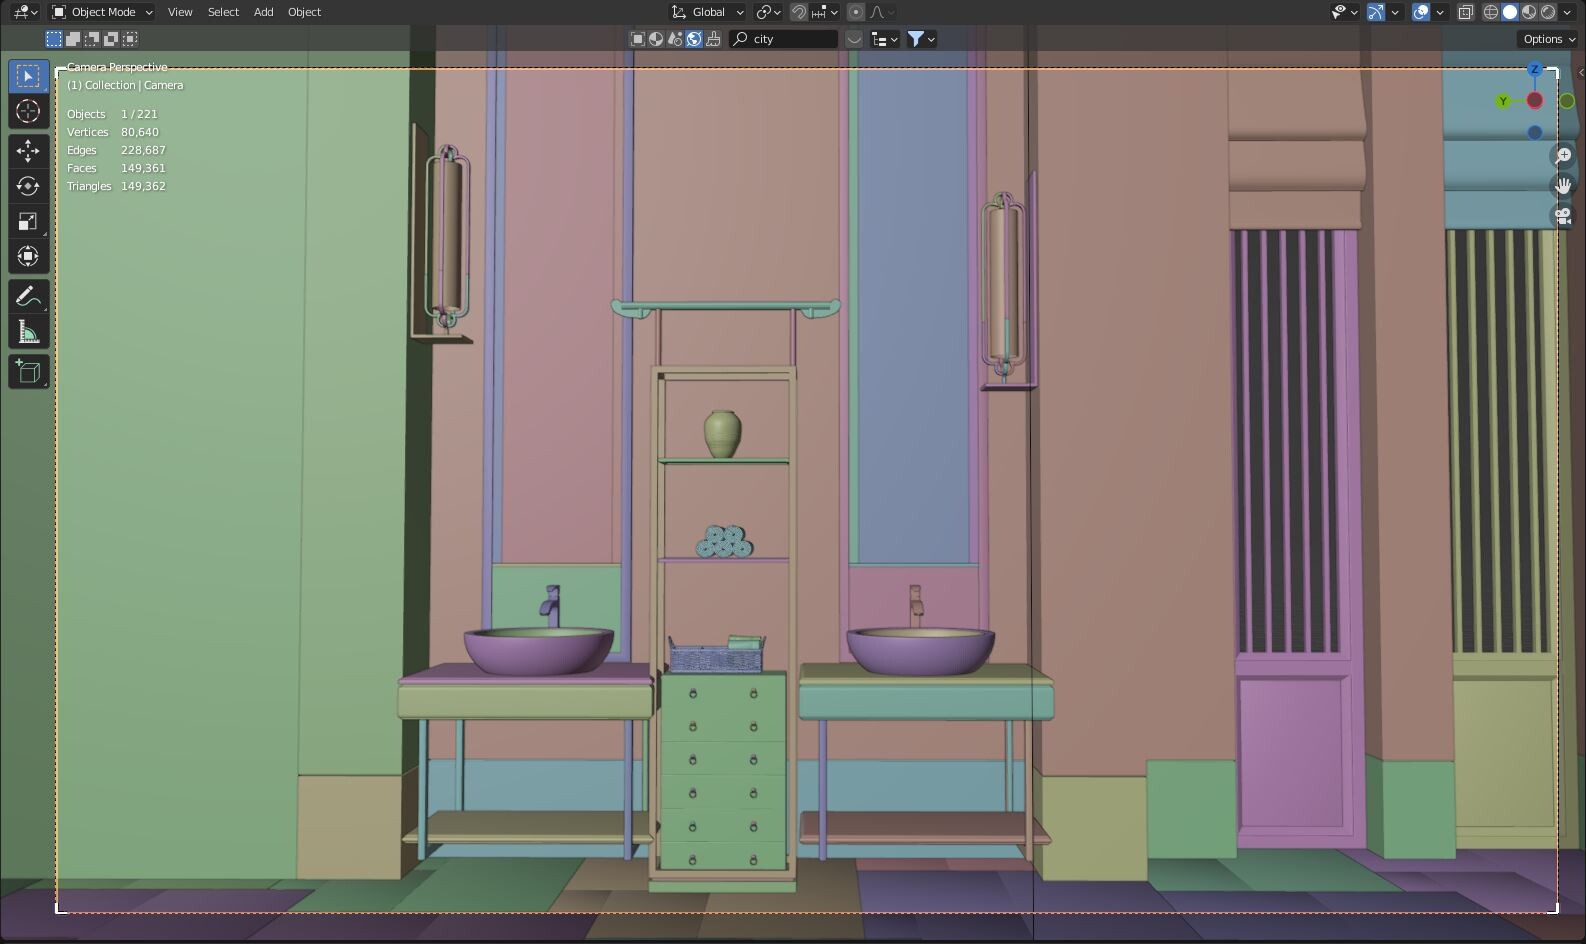Screen dimensions: 1586x944
Task: Click the 'Camera Perspective' label
Action: pos(117,67)
